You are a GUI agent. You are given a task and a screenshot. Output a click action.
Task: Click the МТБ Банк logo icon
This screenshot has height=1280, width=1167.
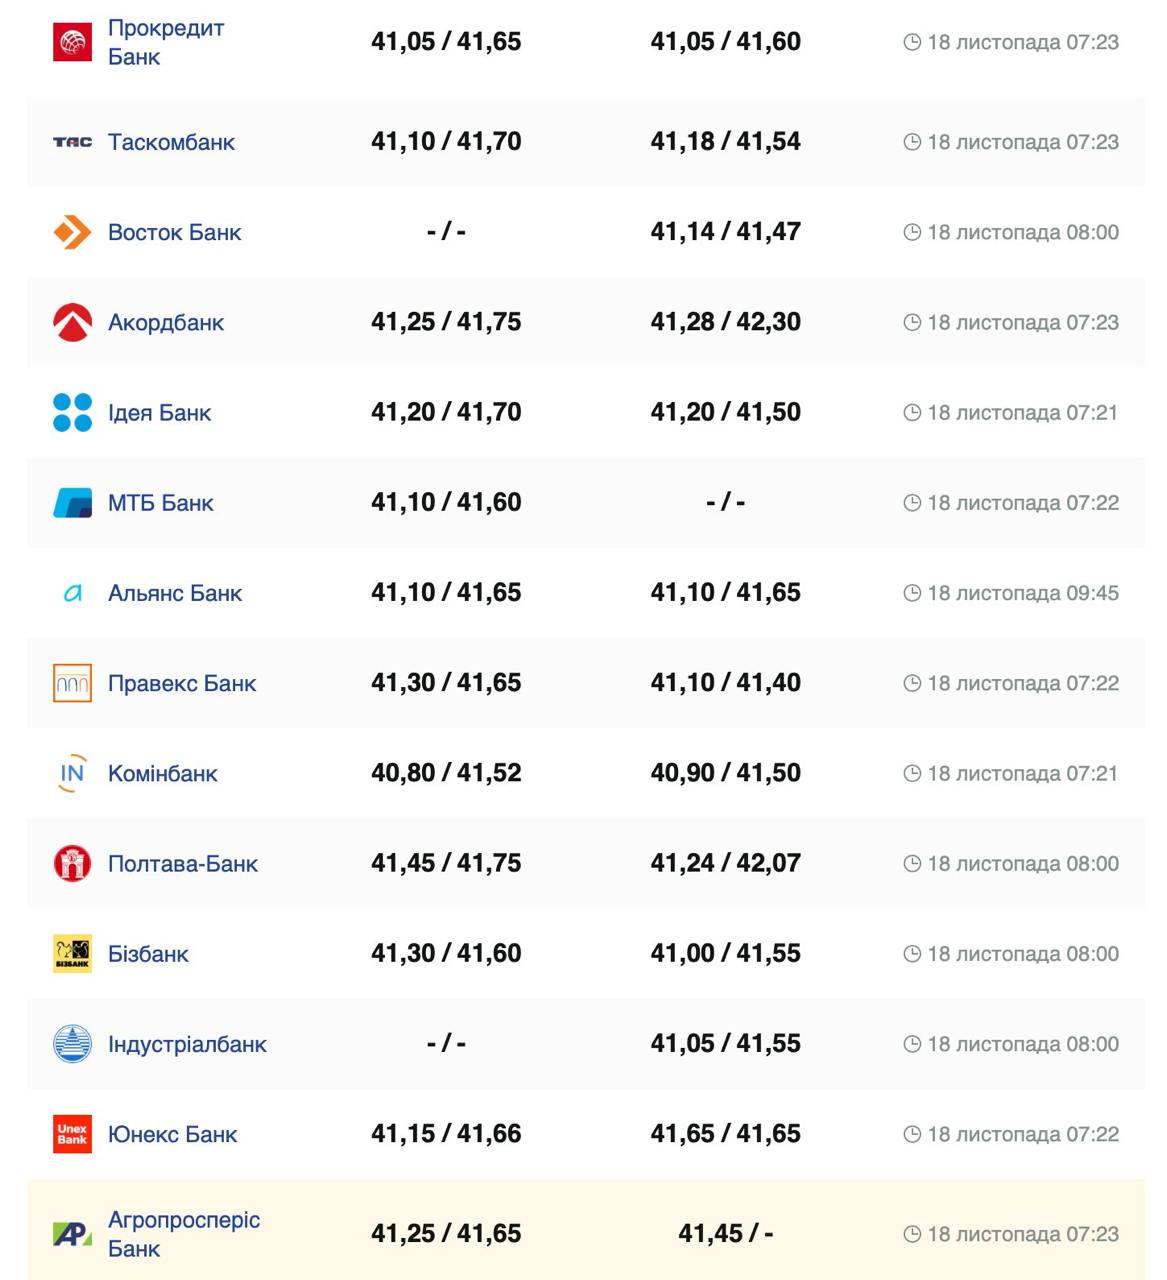pos(72,502)
